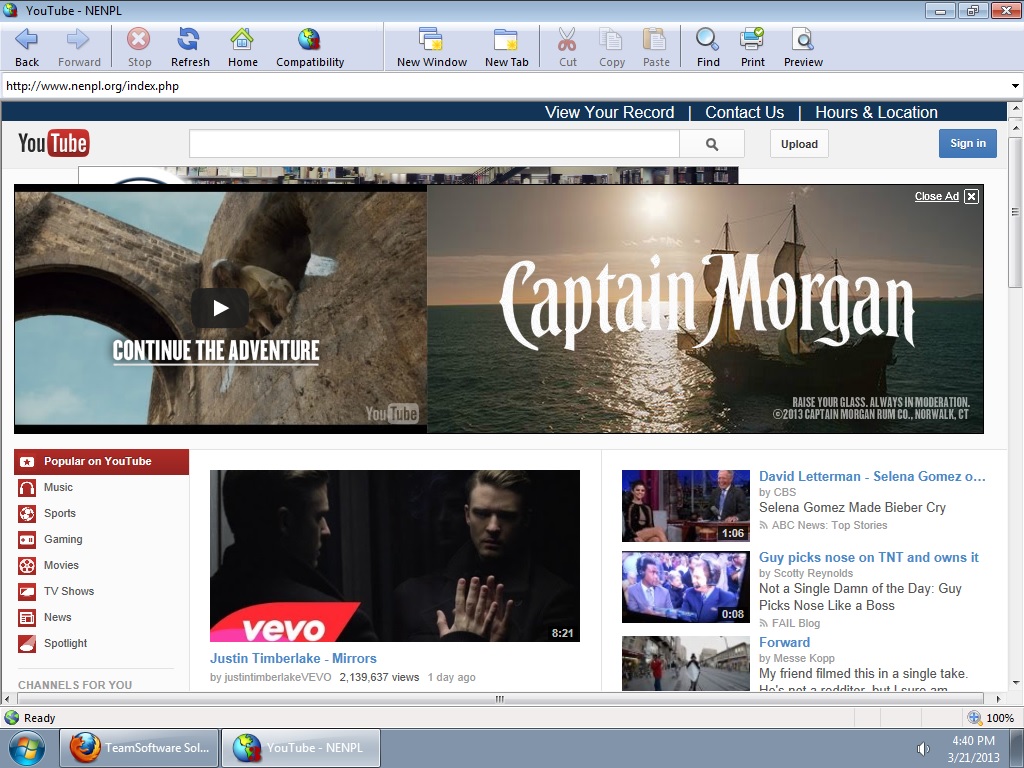The width and height of the screenshot is (1024, 768).
Task: Click the 100% zoom level control
Action: (991, 718)
